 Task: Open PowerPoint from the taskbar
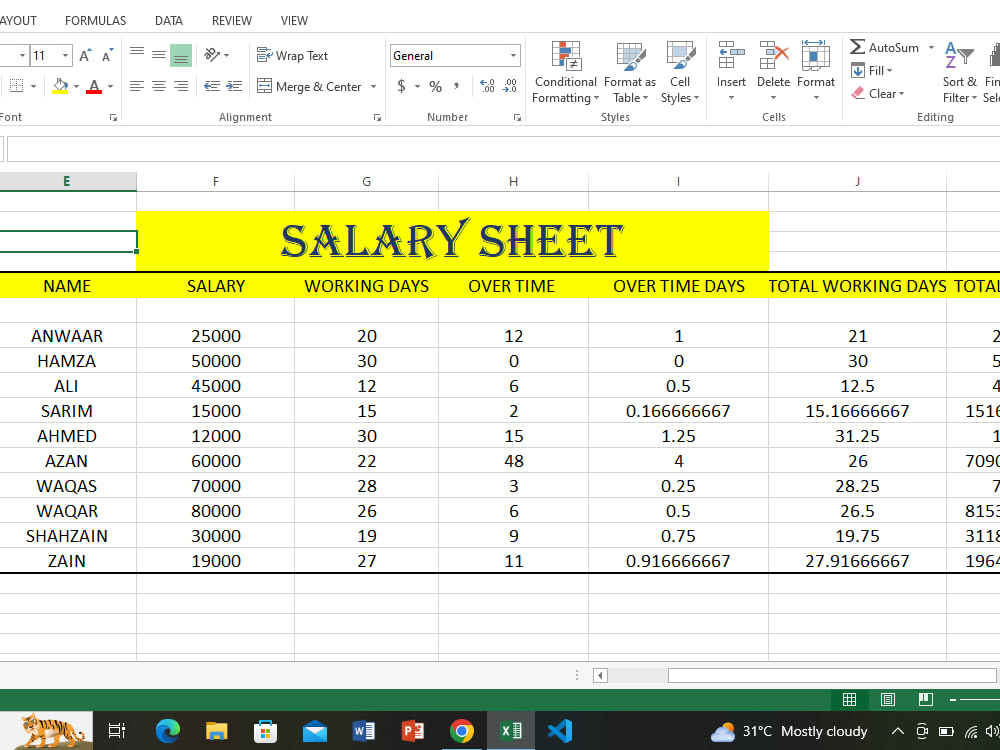pos(413,731)
